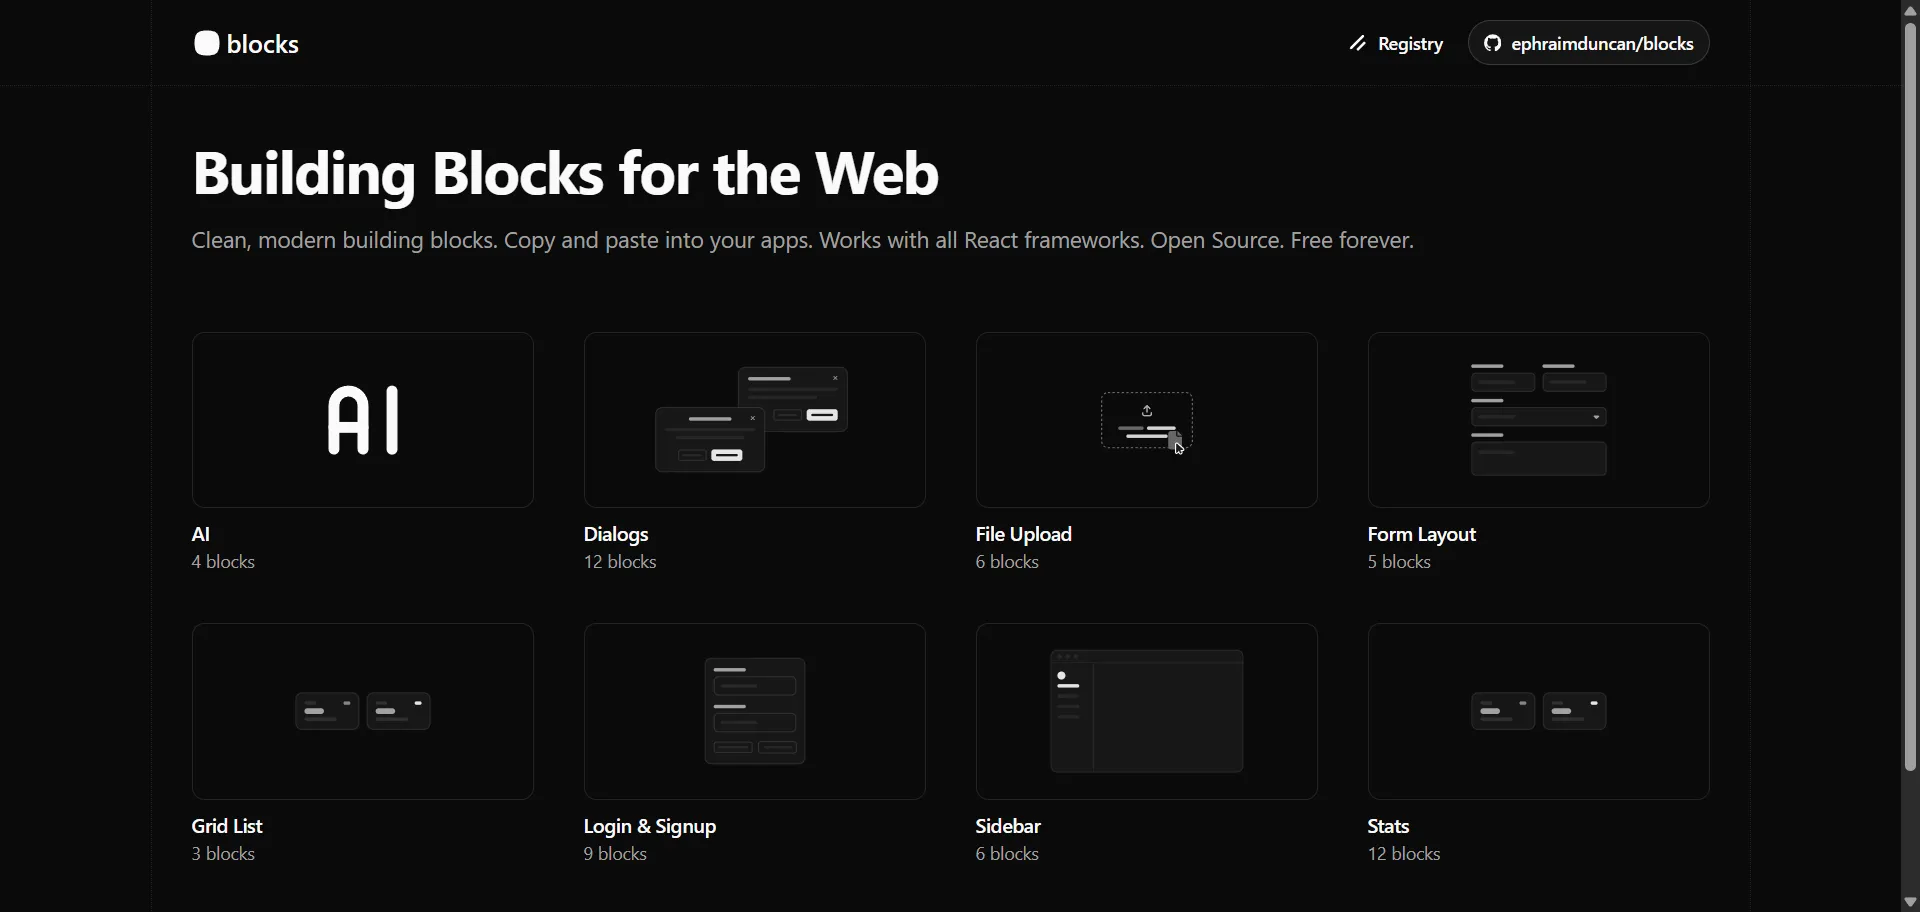Click the Grid List category title
The width and height of the screenshot is (1920, 912).
click(x=227, y=827)
